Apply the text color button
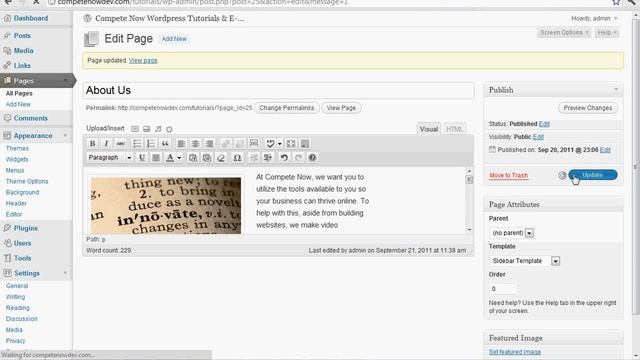 tap(170, 158)
